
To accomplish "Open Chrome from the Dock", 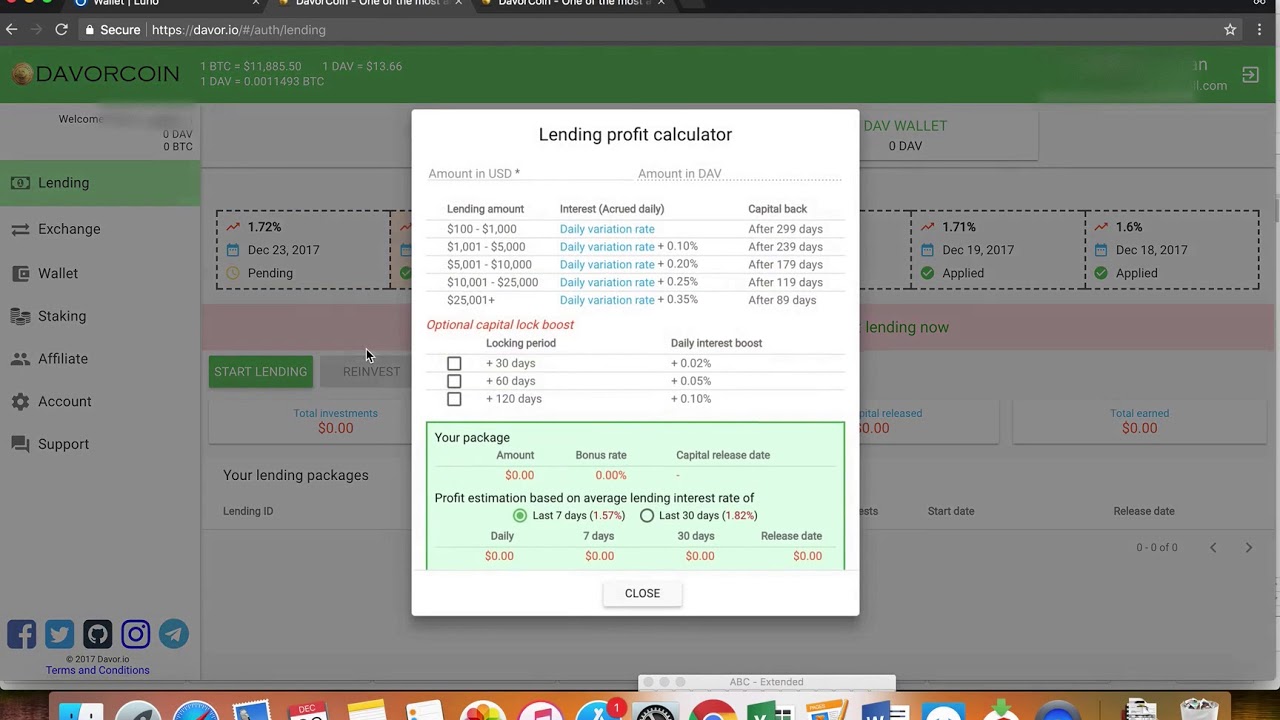I will (712, 711).
